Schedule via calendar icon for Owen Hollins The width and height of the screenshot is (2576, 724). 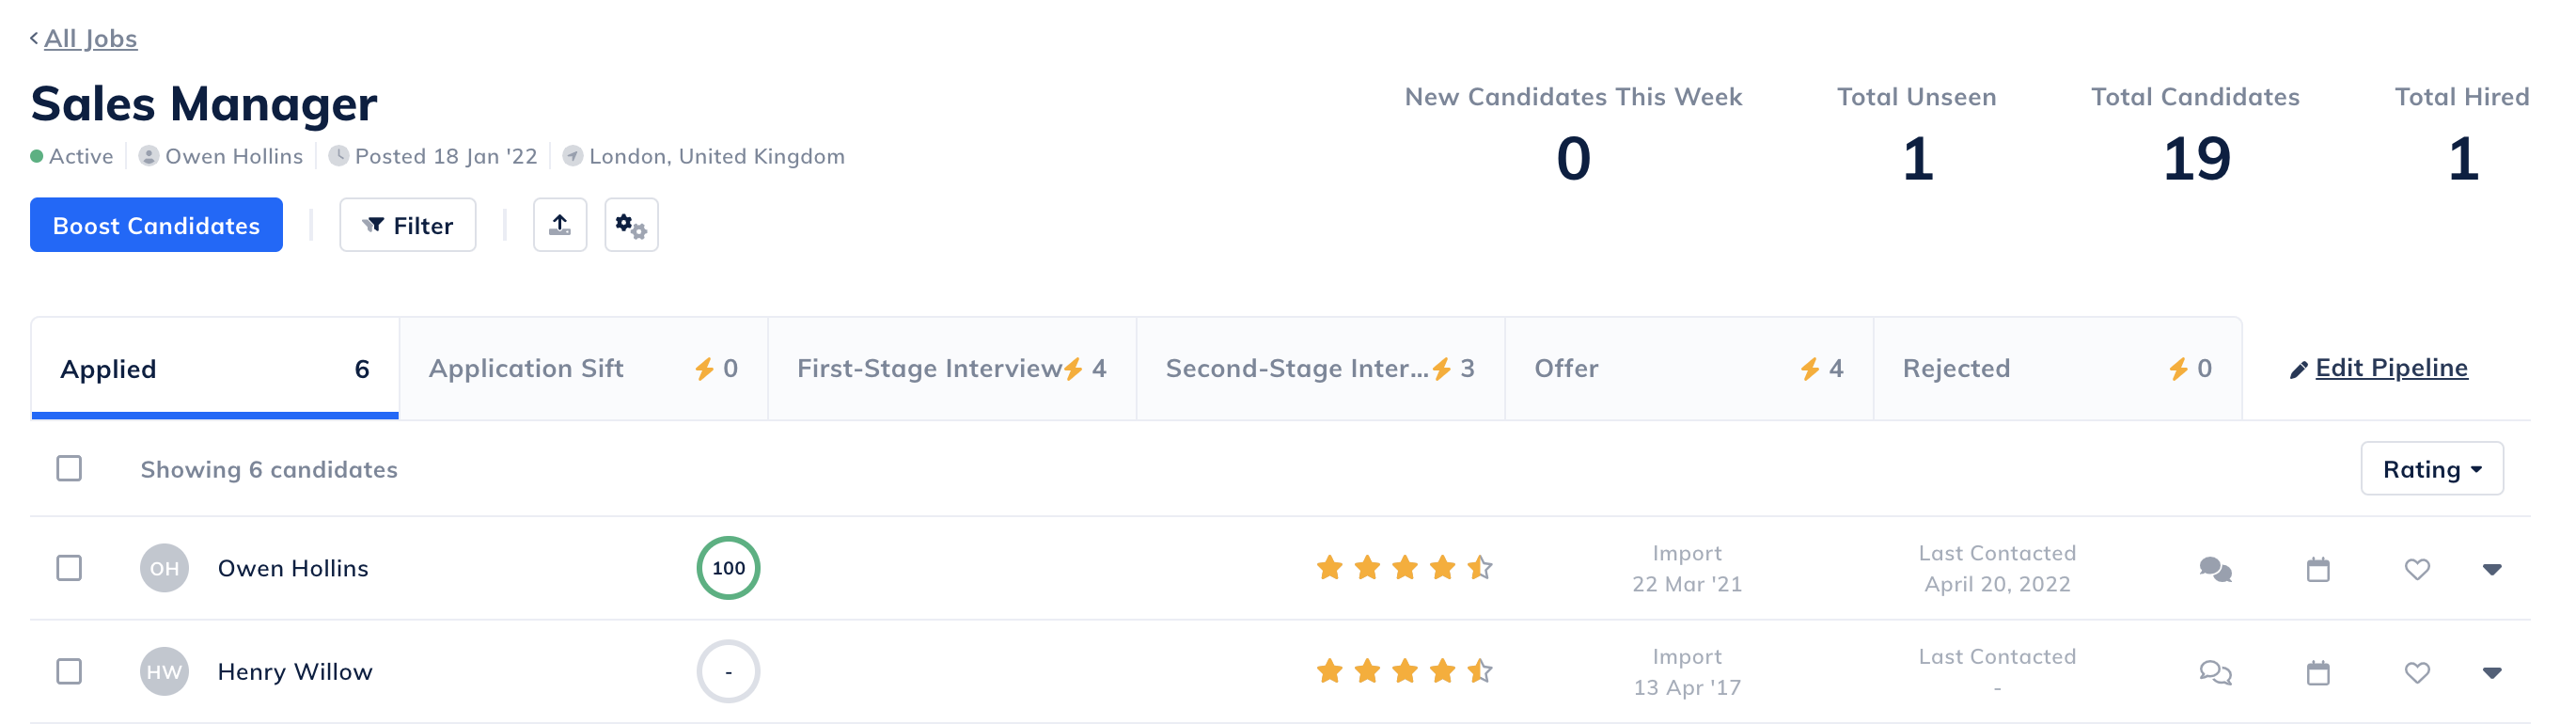coord(2317,569)
